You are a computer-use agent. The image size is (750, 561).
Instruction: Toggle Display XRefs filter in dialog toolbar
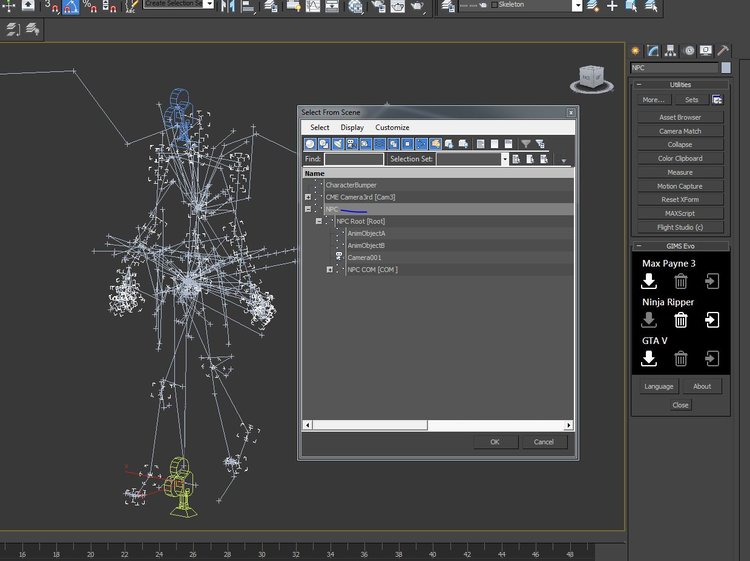[x=407, y=144]
